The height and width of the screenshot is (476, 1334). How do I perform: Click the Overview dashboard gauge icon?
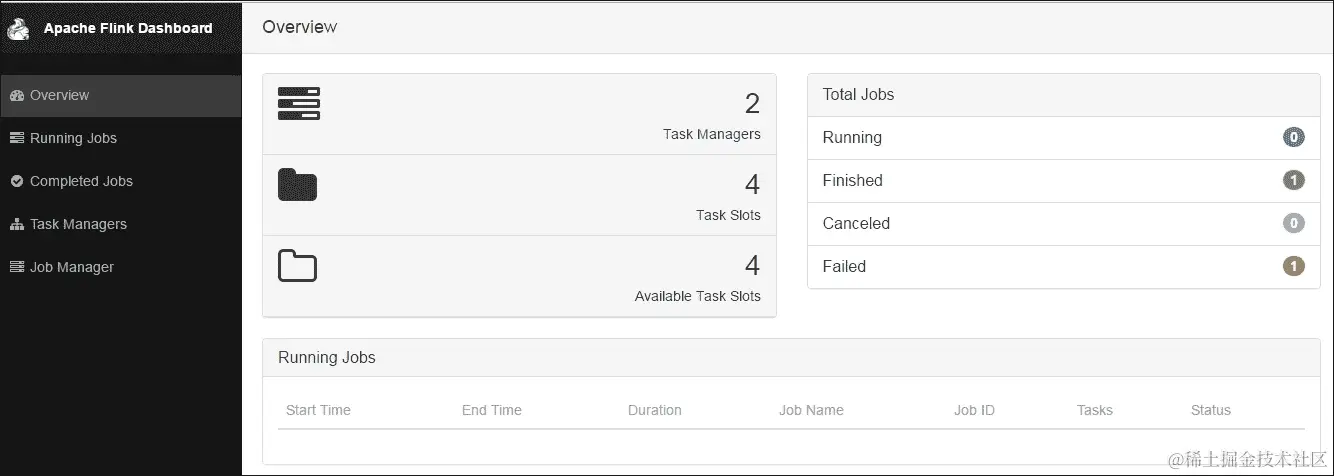pos(16,96)
